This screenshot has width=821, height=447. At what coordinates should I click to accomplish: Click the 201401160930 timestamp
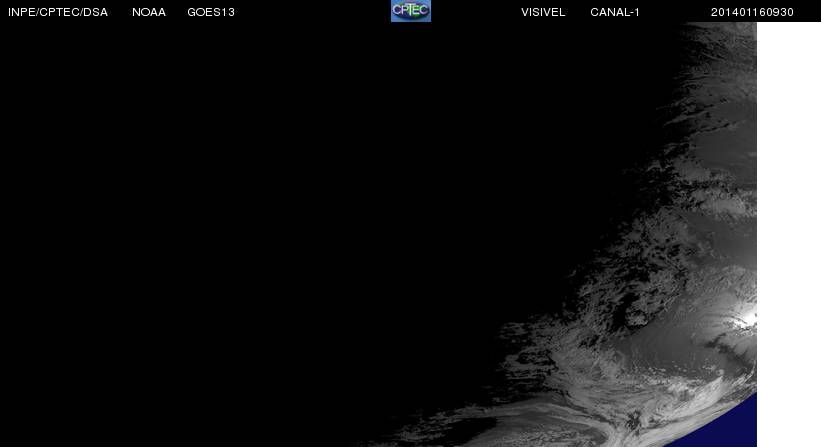click(752, 12)
